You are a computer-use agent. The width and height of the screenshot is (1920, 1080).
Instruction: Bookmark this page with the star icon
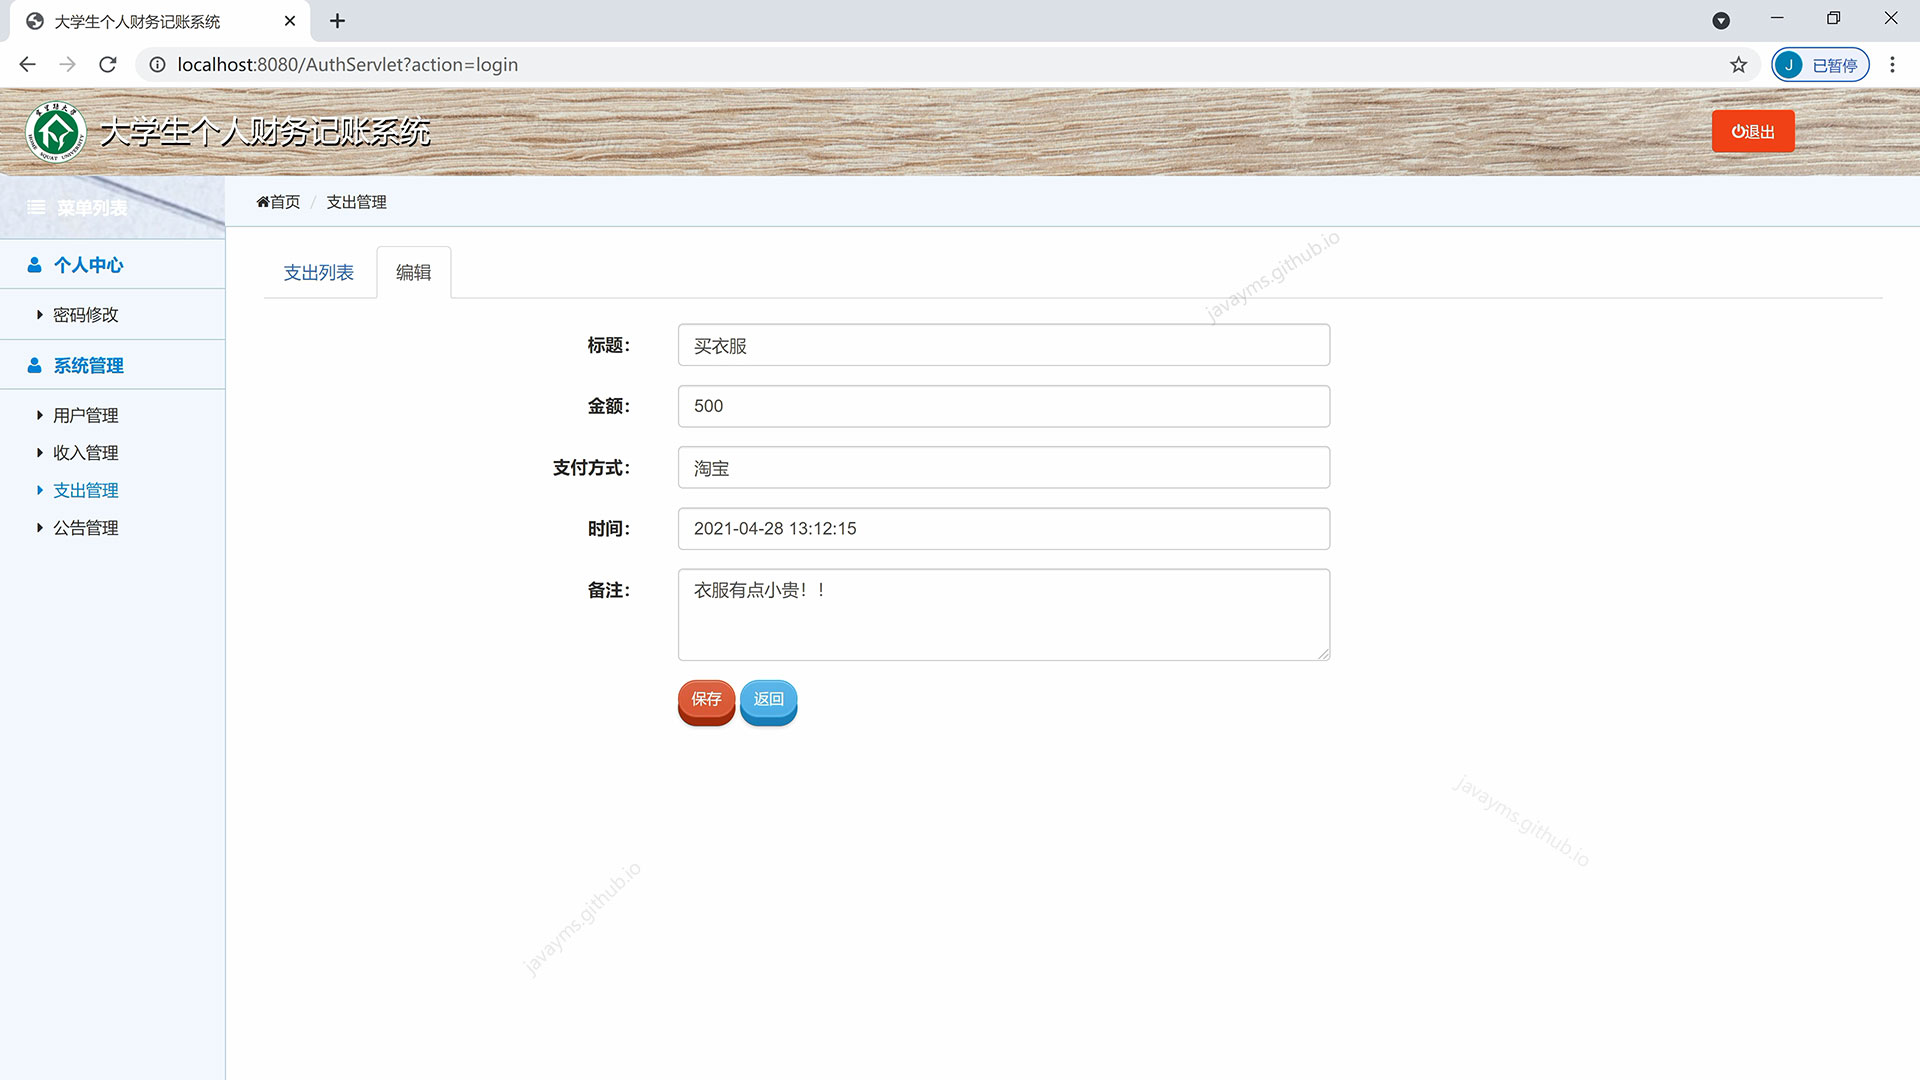click(1738, 65)
